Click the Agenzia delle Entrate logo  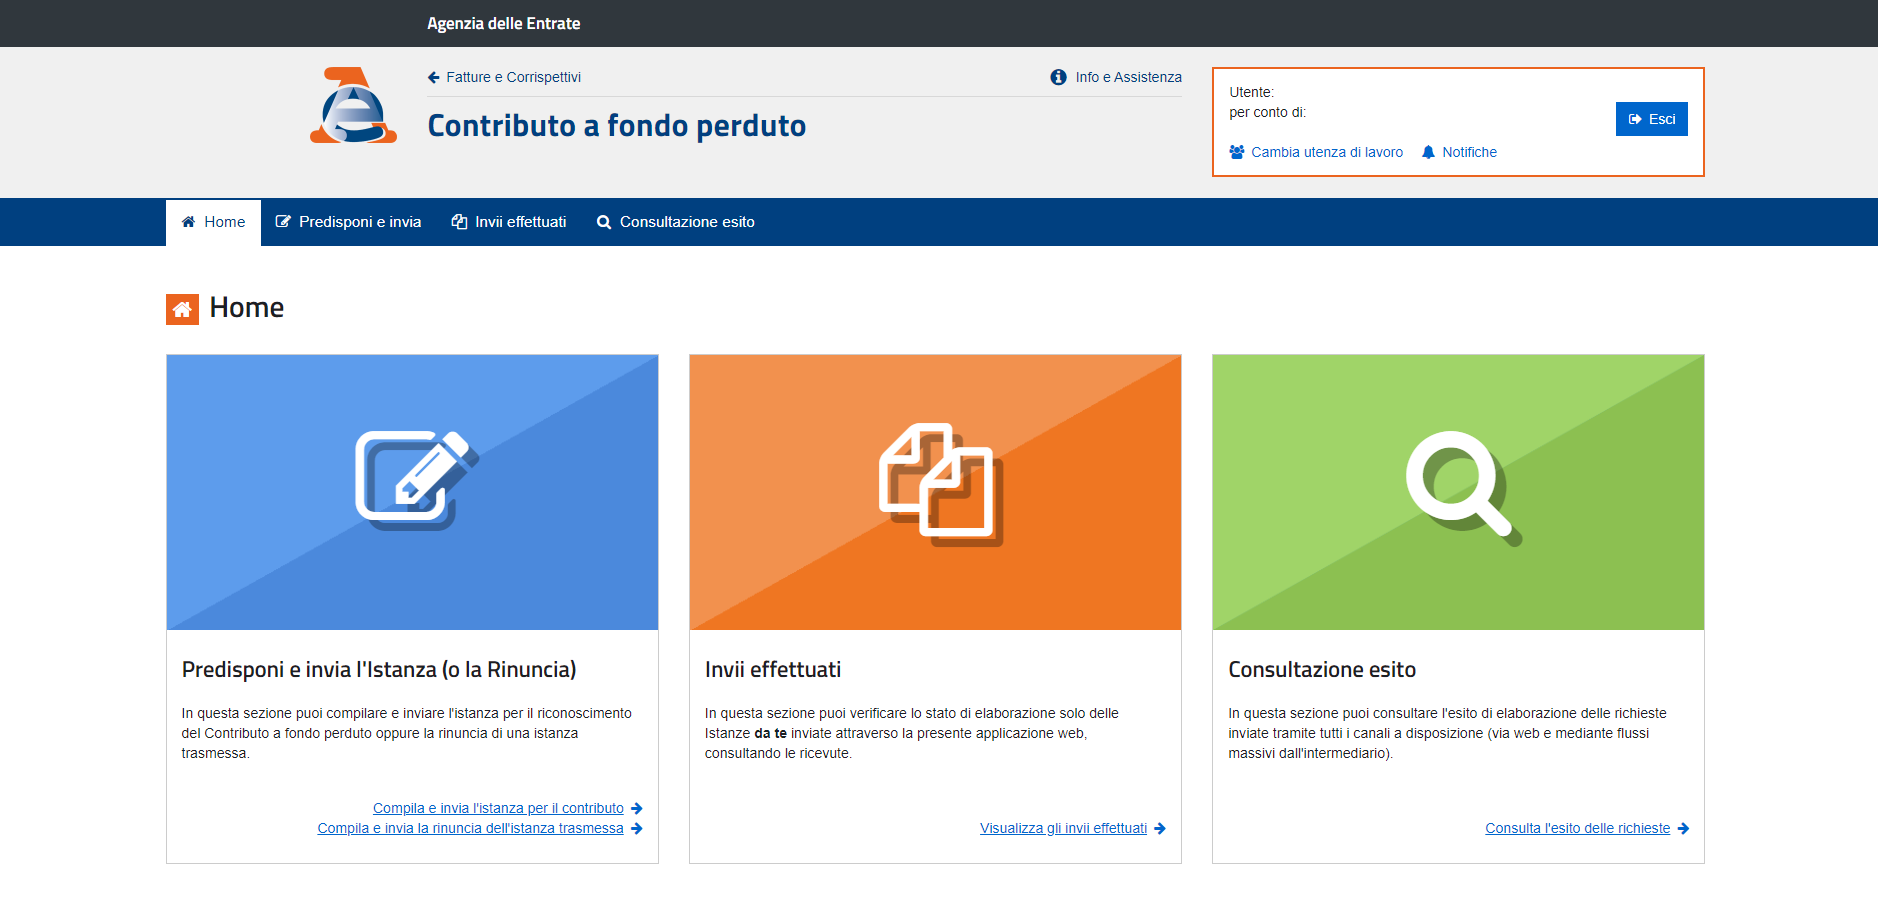point(353,106)
